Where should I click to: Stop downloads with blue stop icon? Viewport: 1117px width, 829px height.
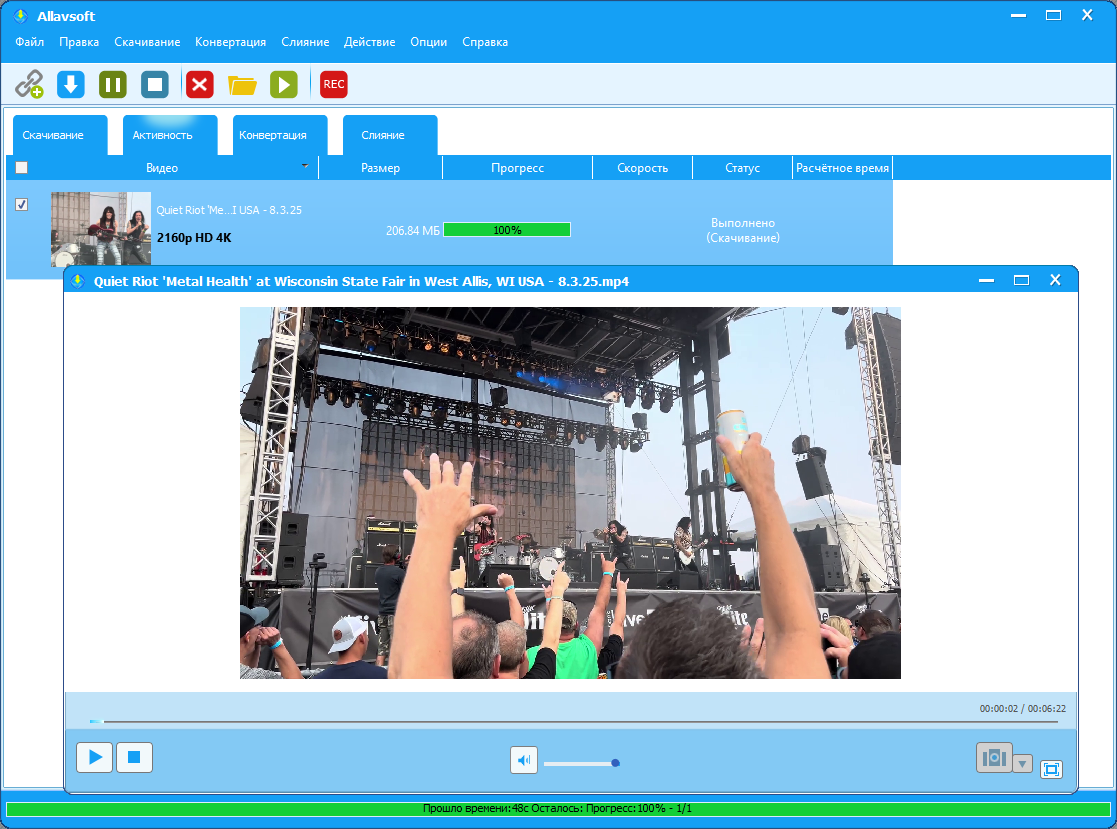pyautogui.click(x=155, y=84)
